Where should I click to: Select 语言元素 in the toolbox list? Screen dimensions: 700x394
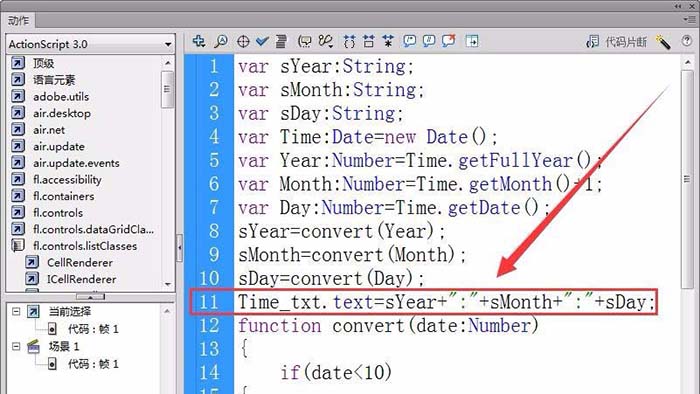click(54, 80)
